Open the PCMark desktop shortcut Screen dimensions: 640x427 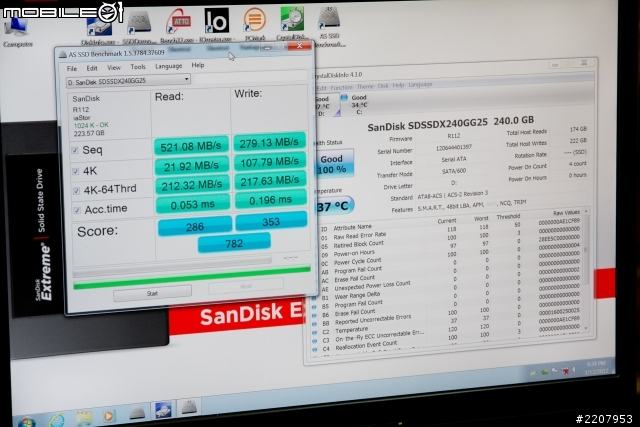[255, 23]
